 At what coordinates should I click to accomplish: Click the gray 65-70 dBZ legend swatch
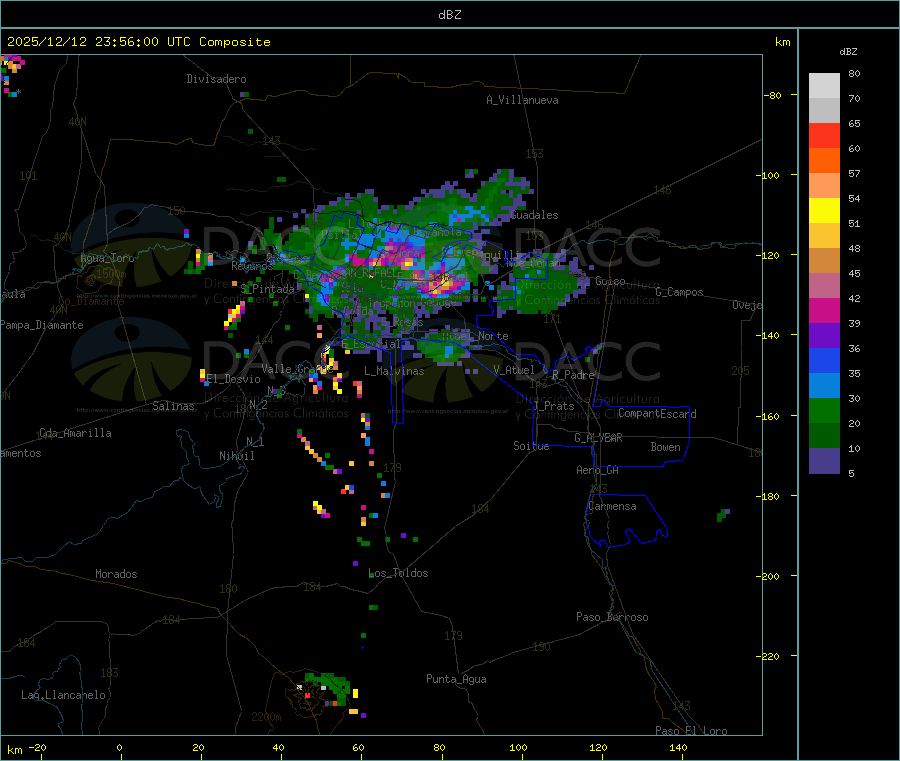824,111
